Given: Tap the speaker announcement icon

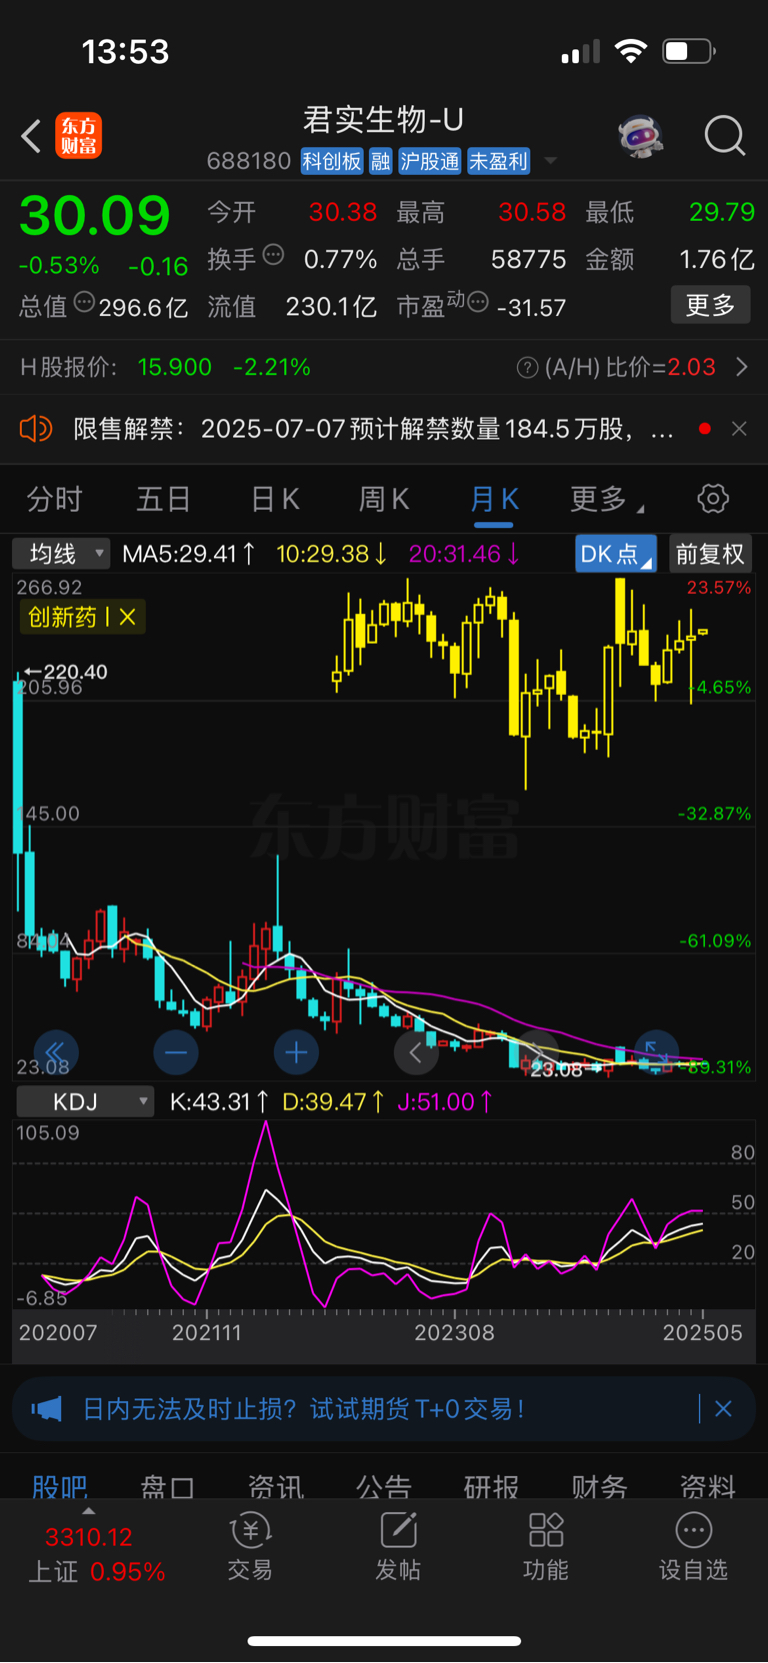Looking at the screenshot, I should coord(36,429).
